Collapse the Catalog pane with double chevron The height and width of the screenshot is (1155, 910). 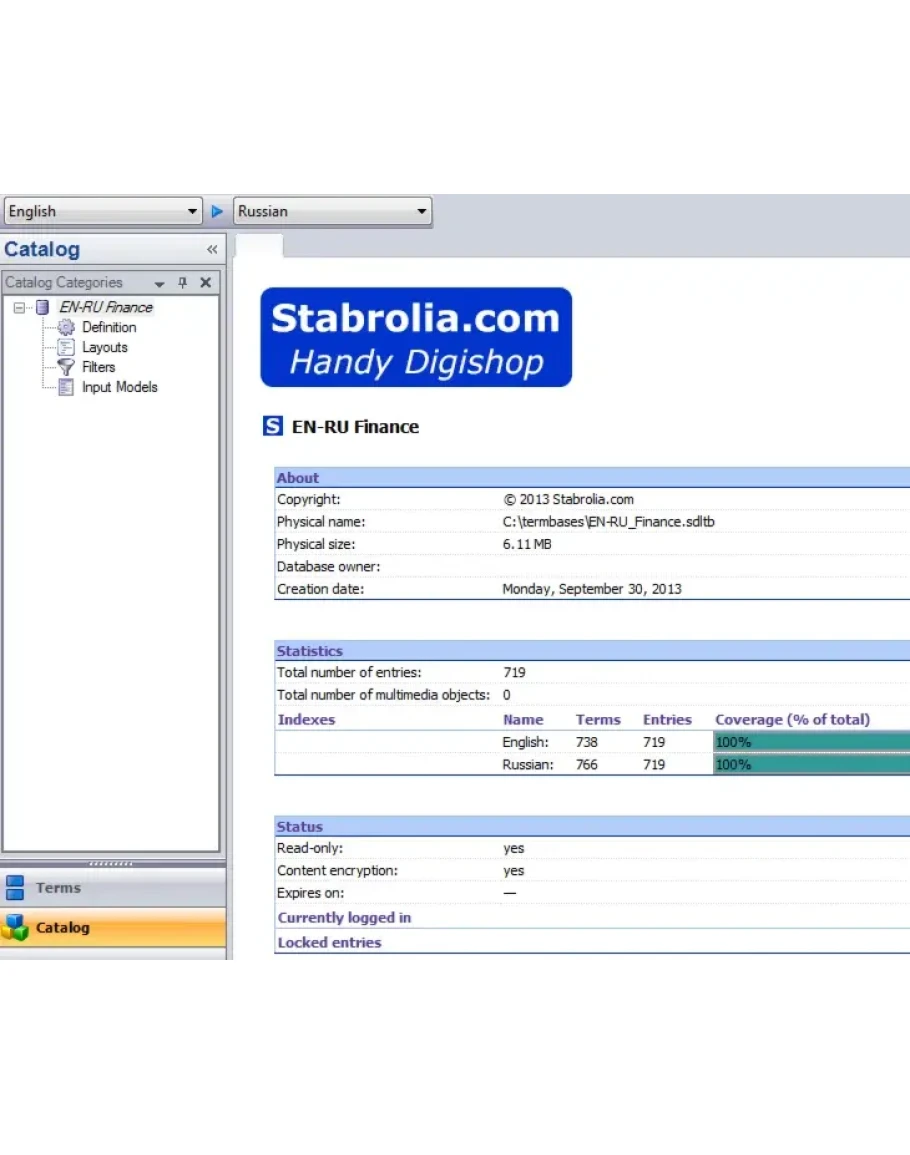tap(212, 250)
